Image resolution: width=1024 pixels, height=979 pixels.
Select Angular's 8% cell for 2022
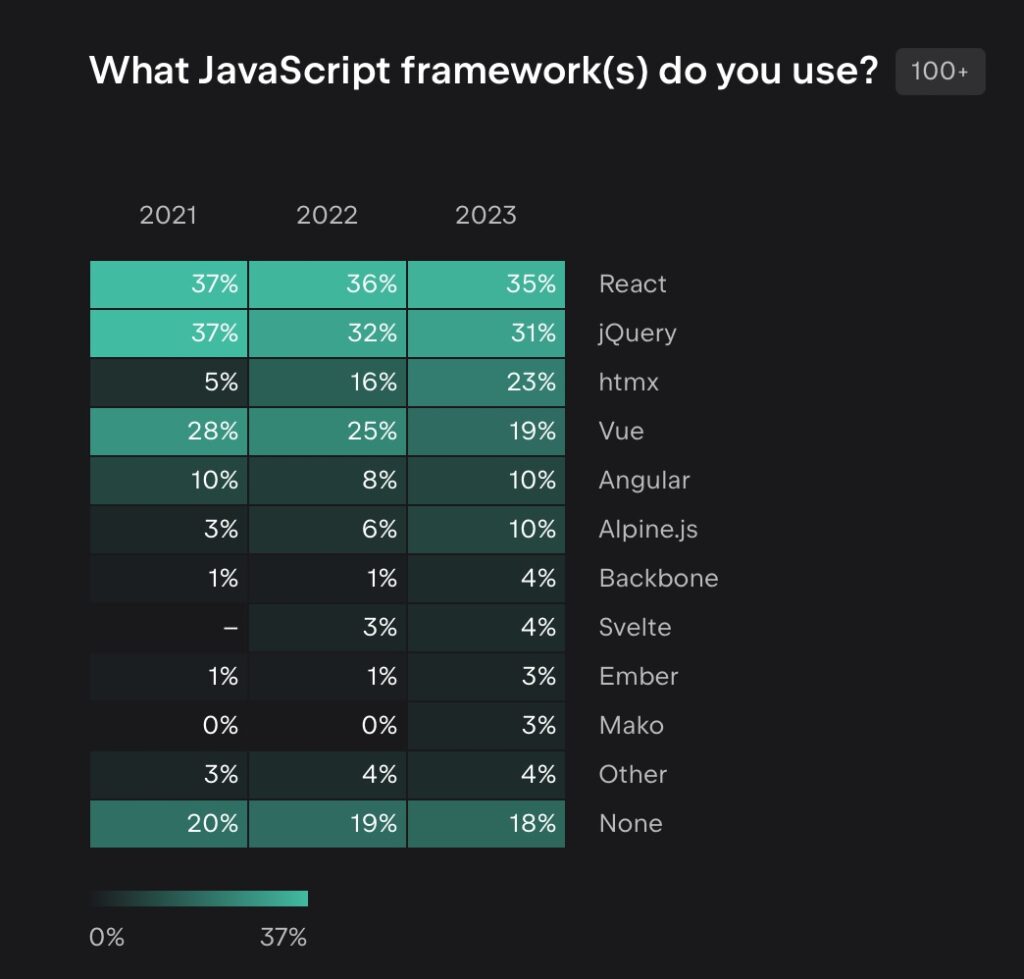(327, 480)
